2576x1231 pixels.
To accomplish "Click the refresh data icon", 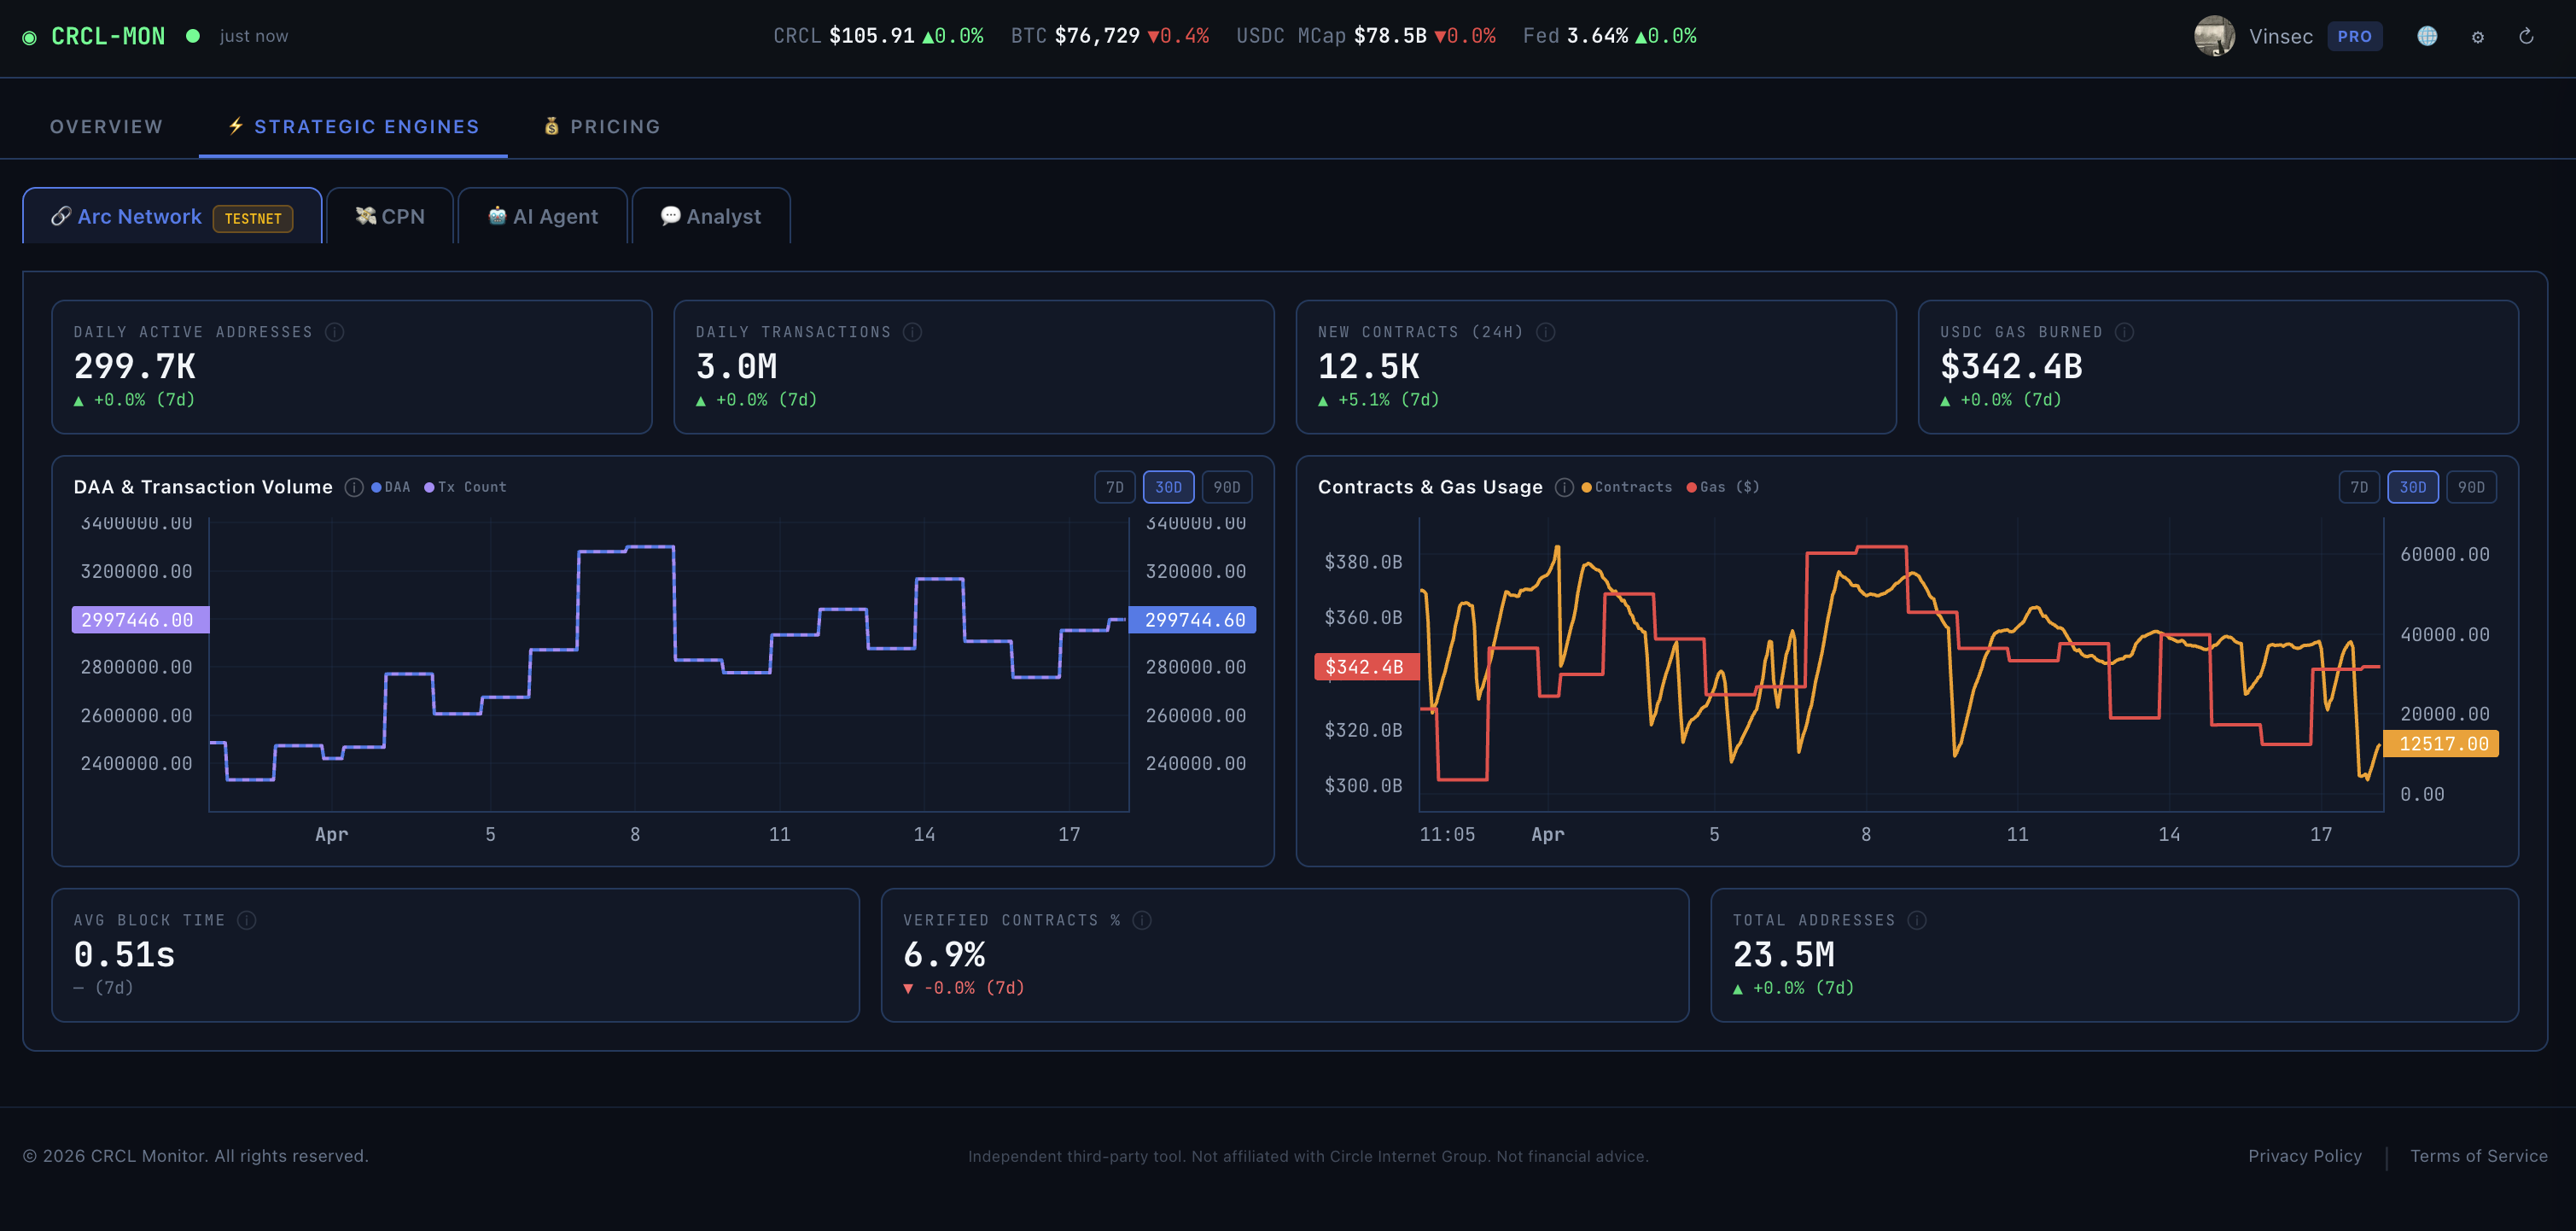I will click(2526, 37).
